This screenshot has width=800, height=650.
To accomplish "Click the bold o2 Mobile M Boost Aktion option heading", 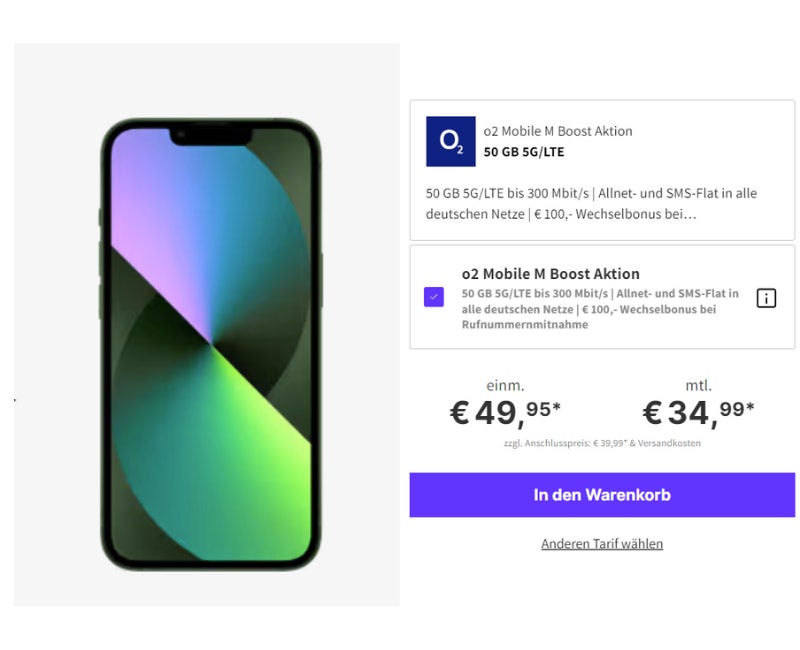I will click(x=551, y=274).
